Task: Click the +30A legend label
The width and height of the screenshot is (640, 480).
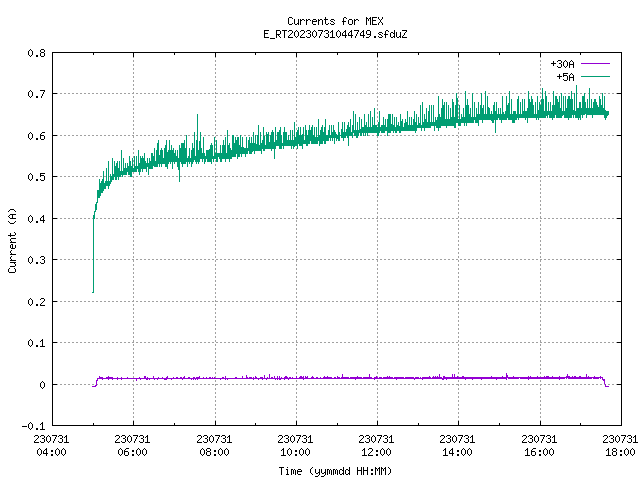Action: (562, 64)
